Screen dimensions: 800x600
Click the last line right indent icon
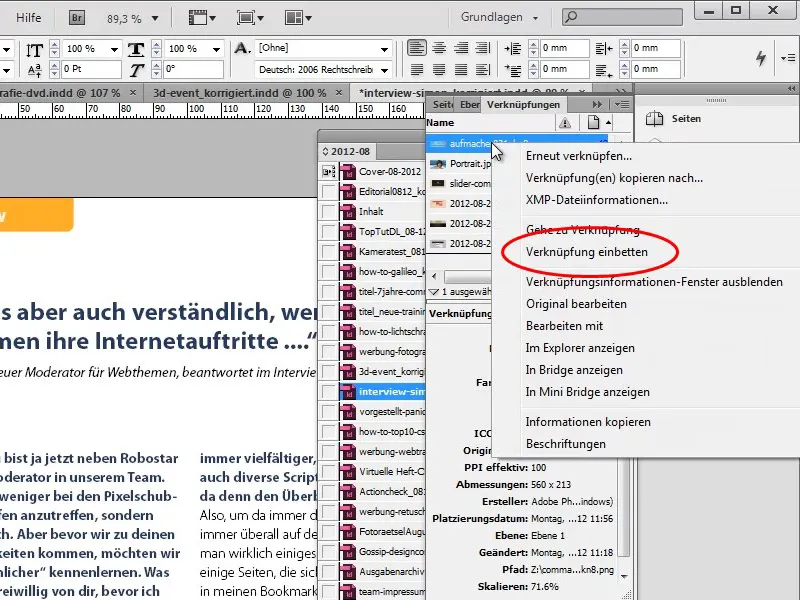[x=604, y=70]
